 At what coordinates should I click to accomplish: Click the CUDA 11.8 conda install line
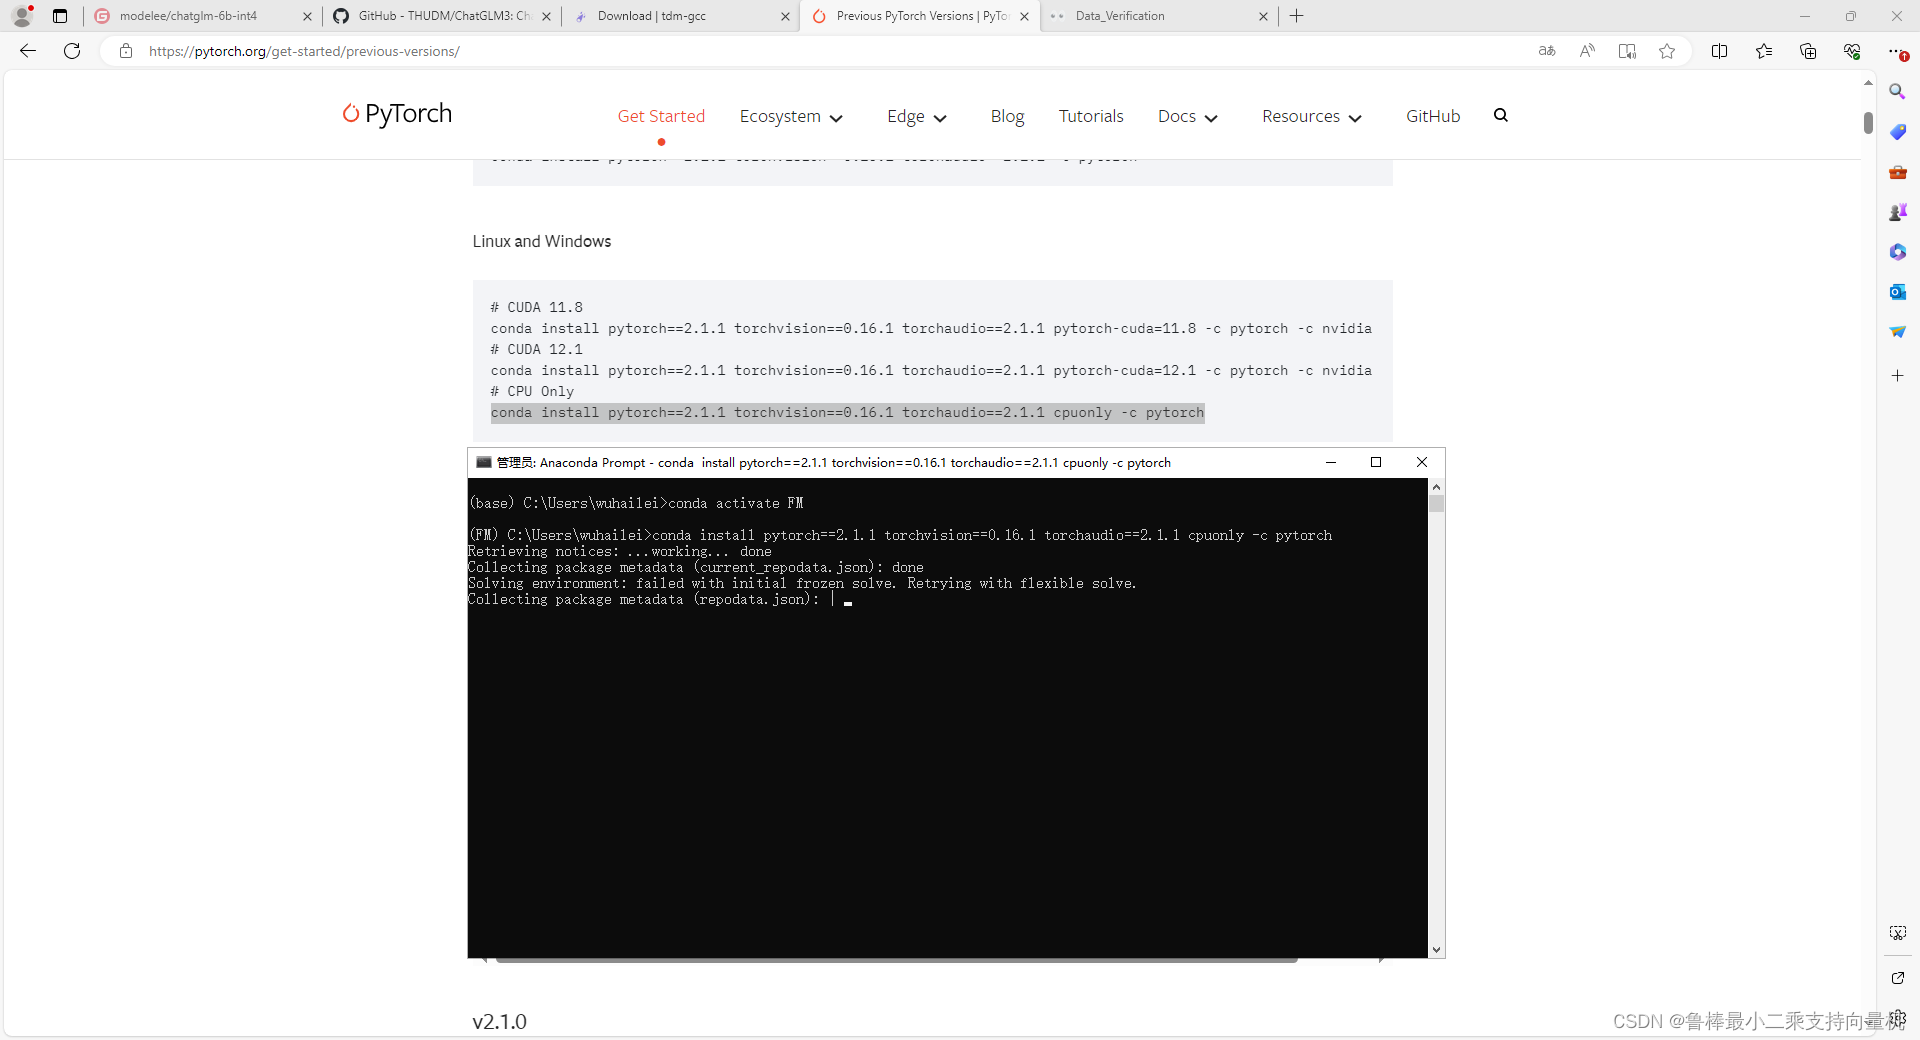point(931,329)
